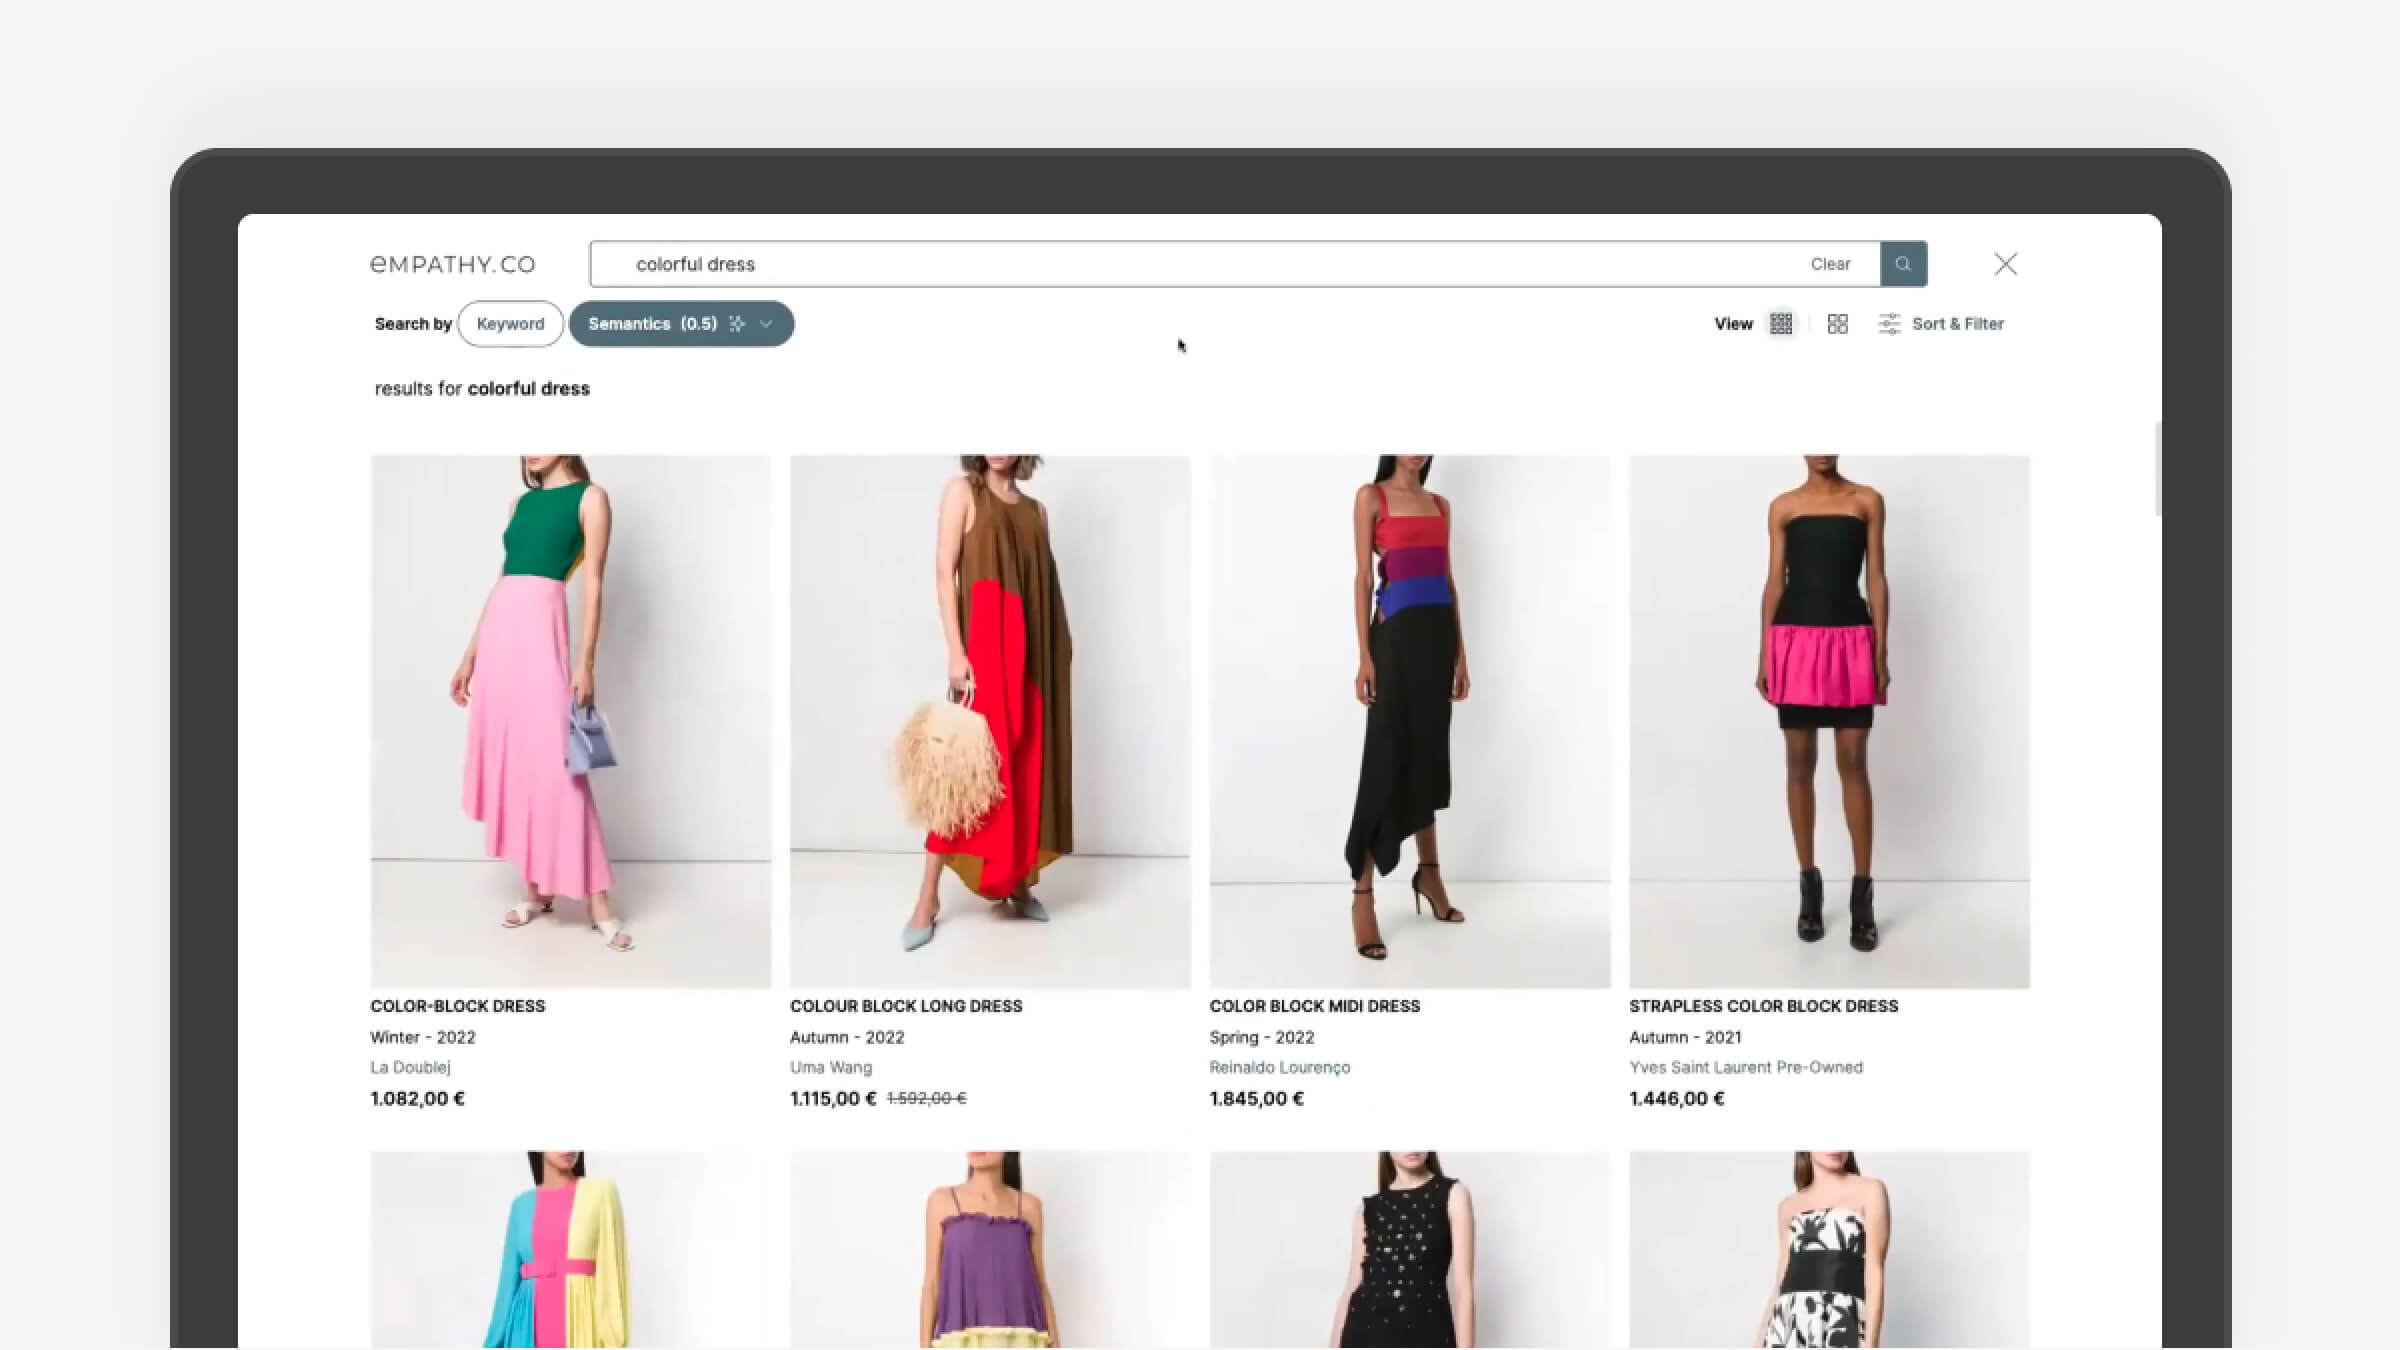The width and height of the screenshot is (2400, 1350).
Task: Switch to dense three-column grid view
Action: click(x=1781, y=324)
